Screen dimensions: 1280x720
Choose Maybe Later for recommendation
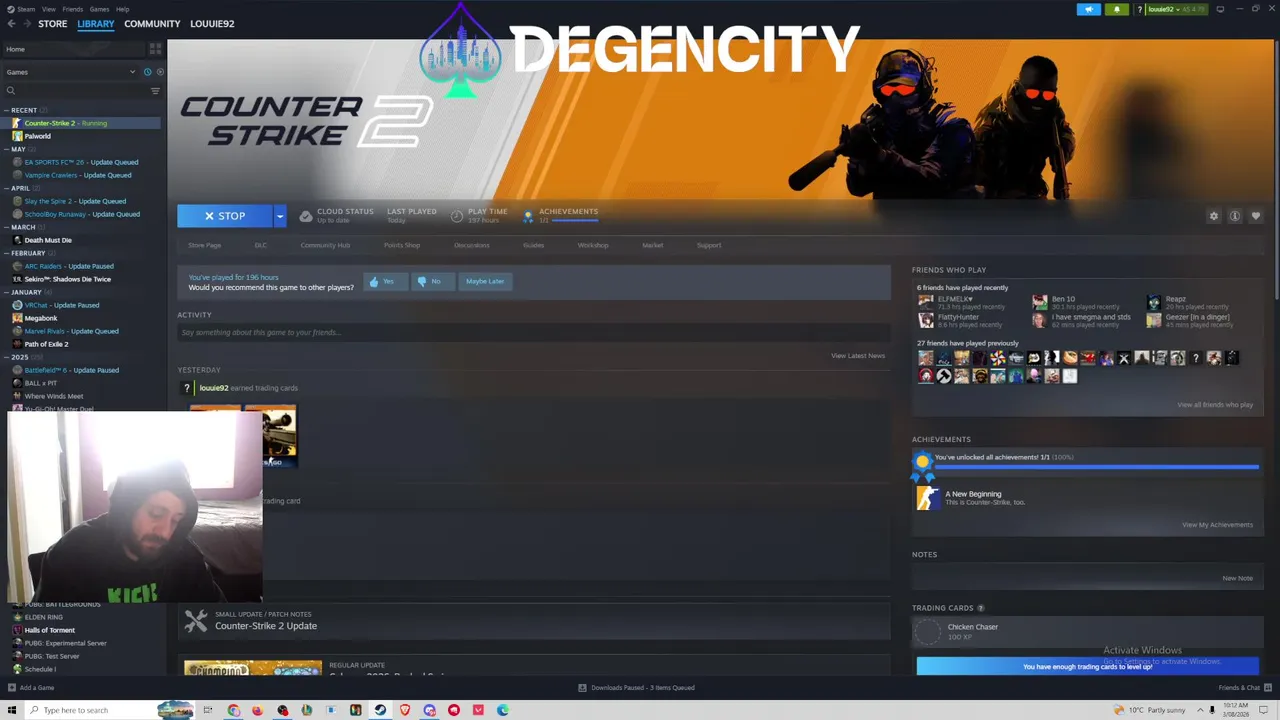[x=485, y=282]
